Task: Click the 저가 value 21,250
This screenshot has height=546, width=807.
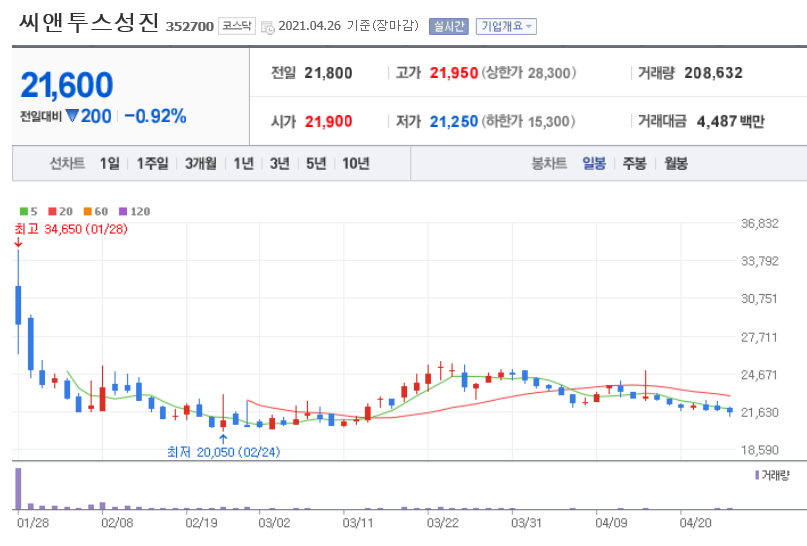Action: point(454,121)
